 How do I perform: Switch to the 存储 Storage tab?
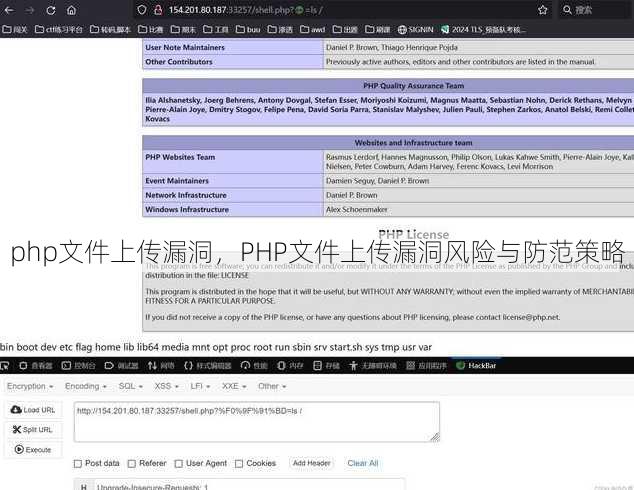pyautogui.click(x=326, y=366)
